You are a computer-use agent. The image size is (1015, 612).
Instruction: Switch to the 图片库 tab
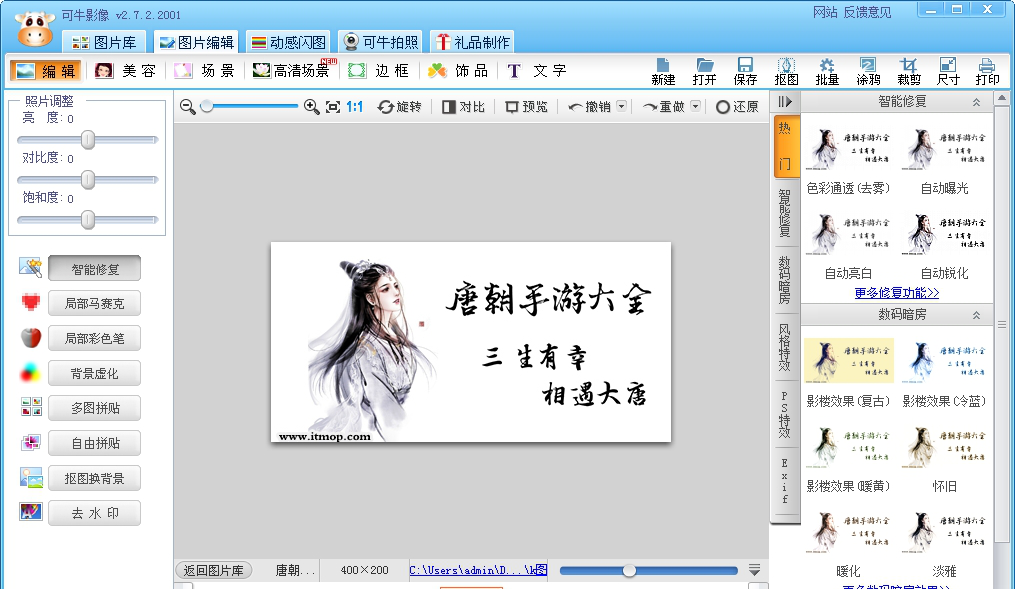[x=104, y=41]
